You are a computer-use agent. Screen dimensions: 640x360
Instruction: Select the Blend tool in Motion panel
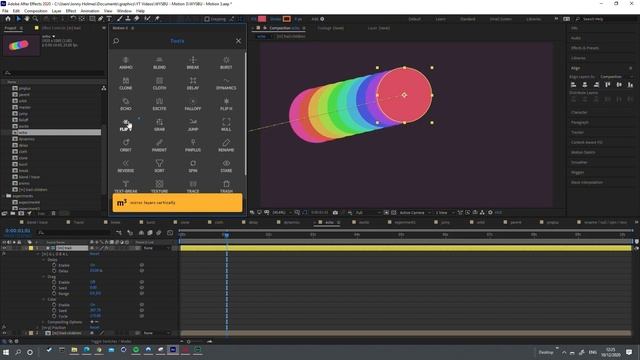[159, 63]
